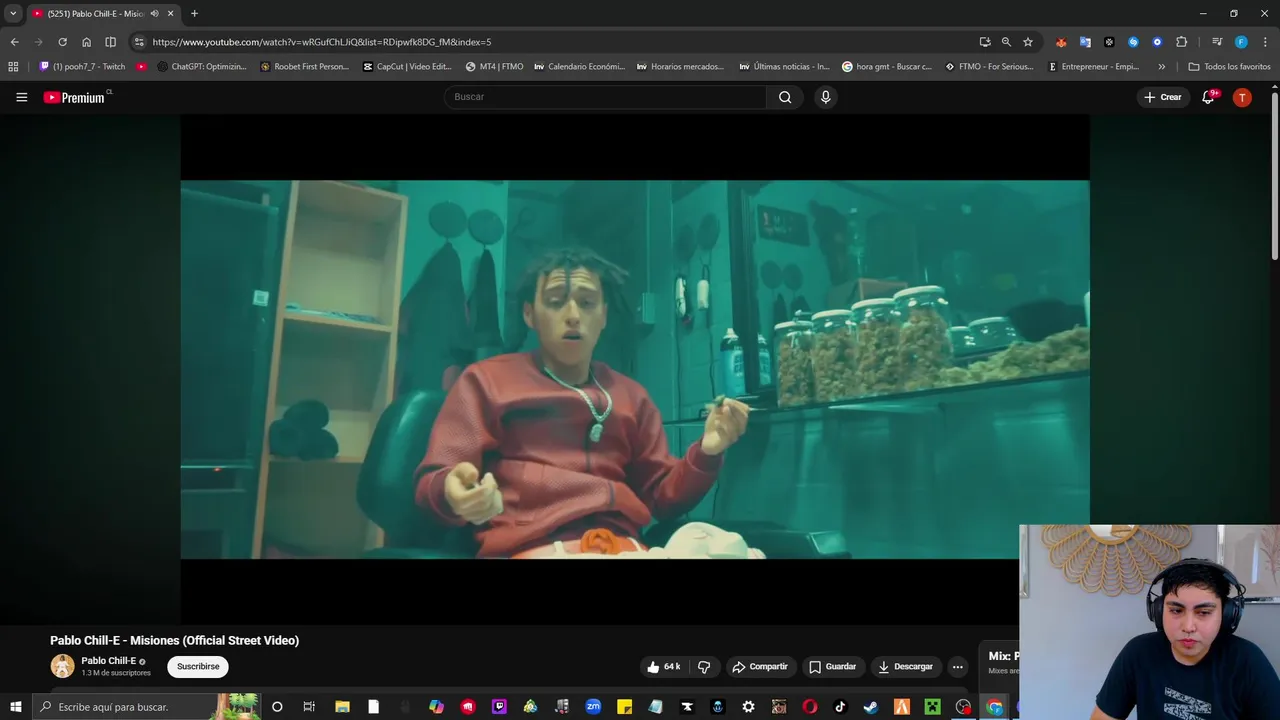Open the FTMO - For Serious bookmark
This screenshot has height=720, width=1280.
tap(988, 67)
